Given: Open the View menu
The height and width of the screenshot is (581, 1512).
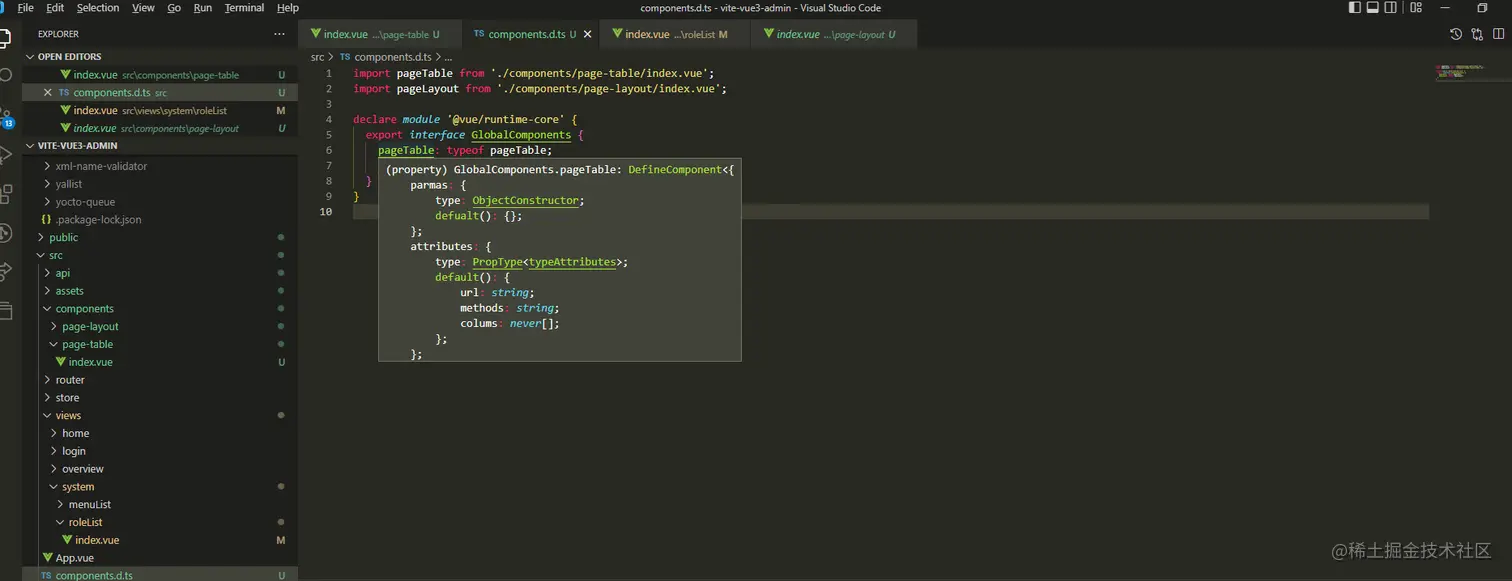Looking at the screenshot, I should (x=143, y=8).
